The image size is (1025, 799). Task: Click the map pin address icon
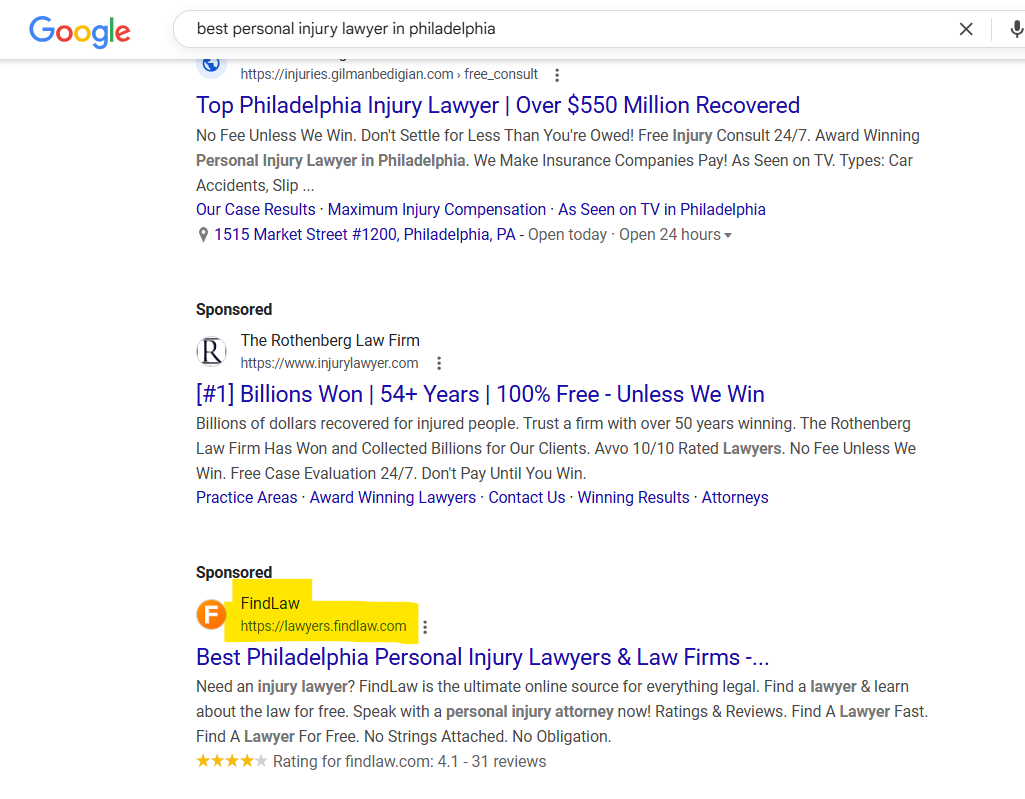tap(203, 235)
